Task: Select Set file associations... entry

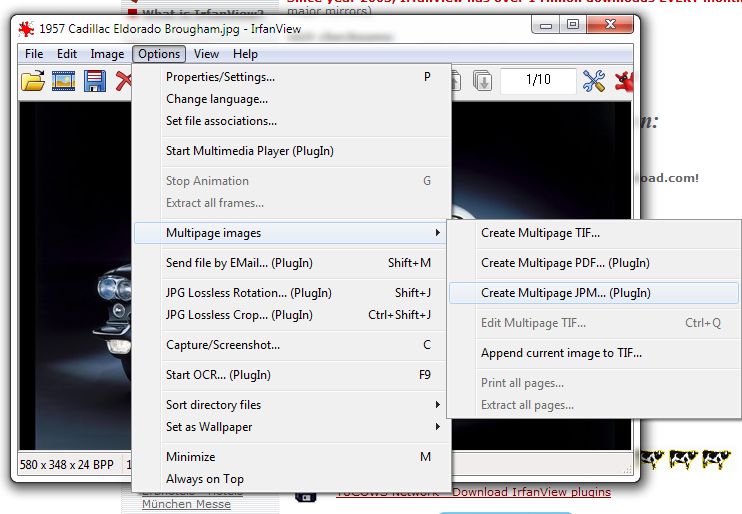Action: (x=292, y=121)
